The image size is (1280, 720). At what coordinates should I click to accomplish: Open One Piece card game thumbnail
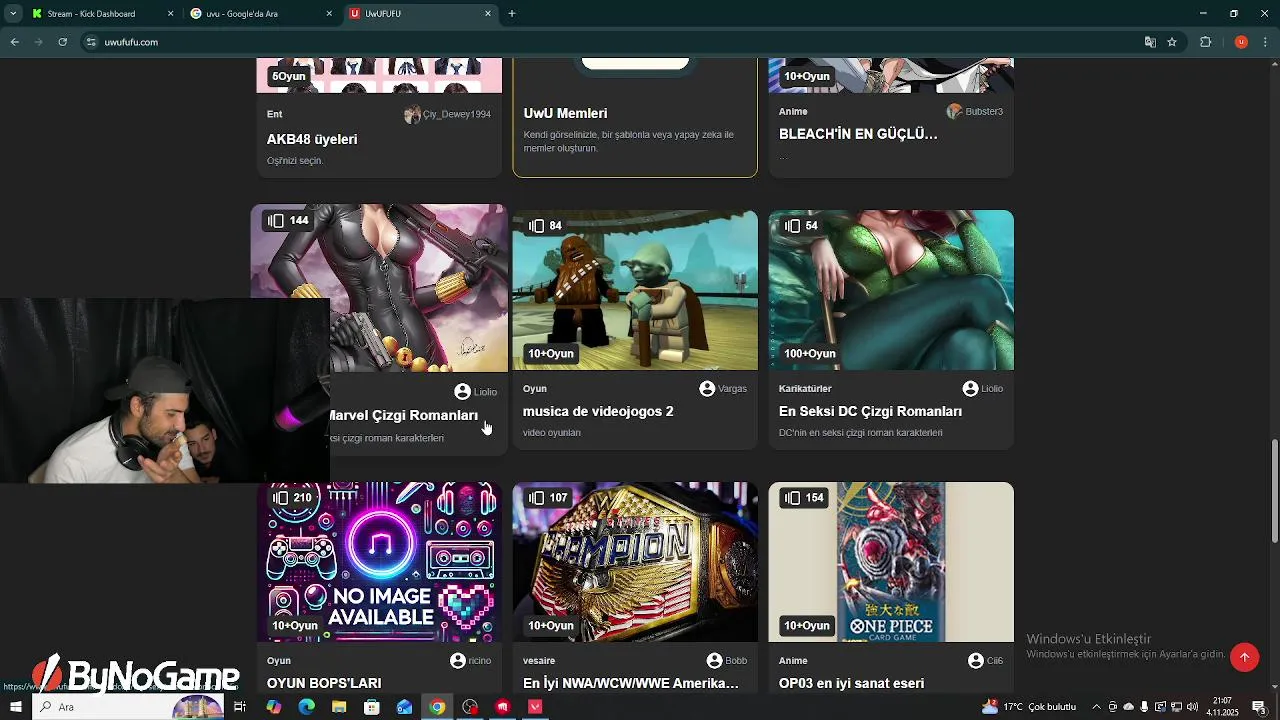[891, 562]
